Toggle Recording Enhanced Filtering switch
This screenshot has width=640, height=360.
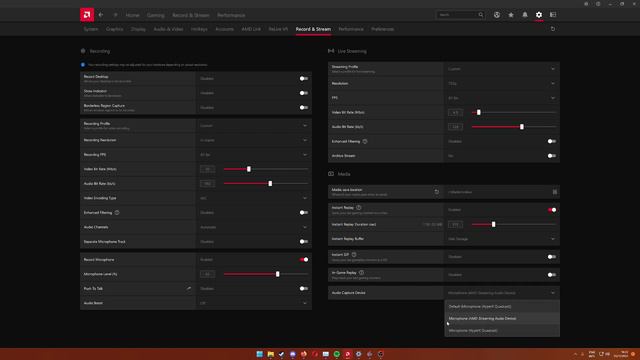tap(304, 213)
